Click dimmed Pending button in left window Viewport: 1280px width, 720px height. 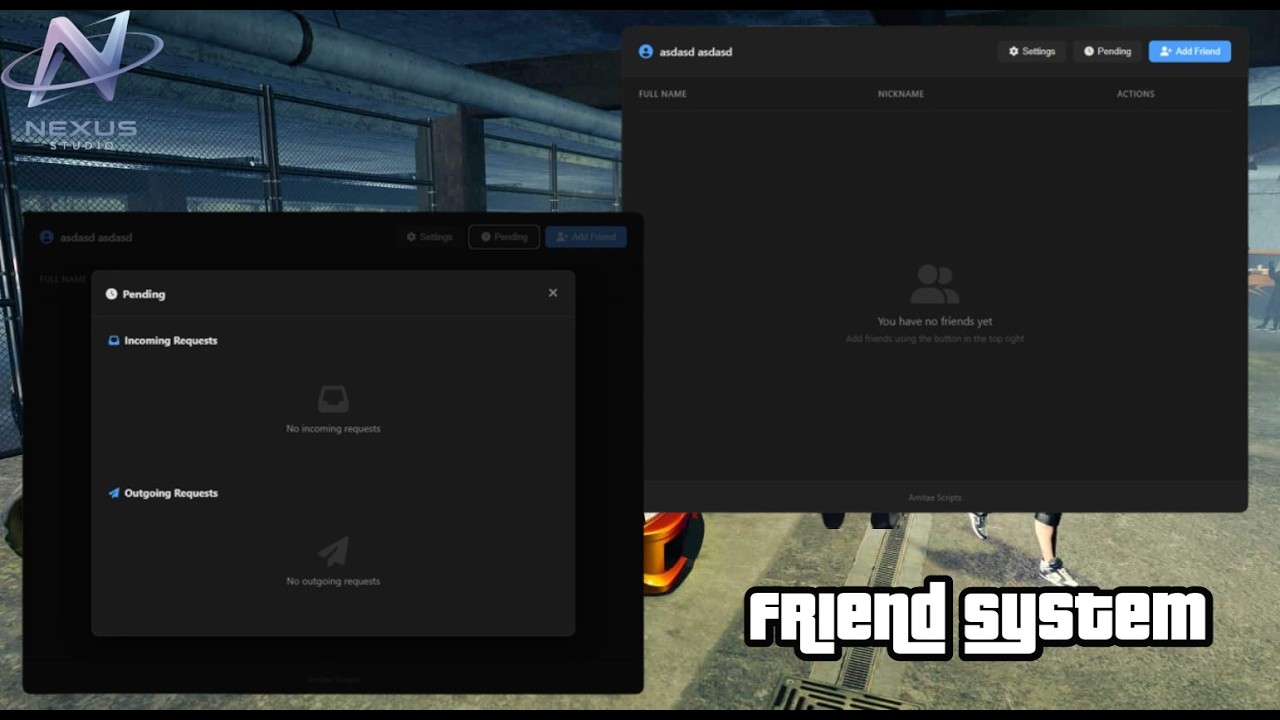click(504, 237)
